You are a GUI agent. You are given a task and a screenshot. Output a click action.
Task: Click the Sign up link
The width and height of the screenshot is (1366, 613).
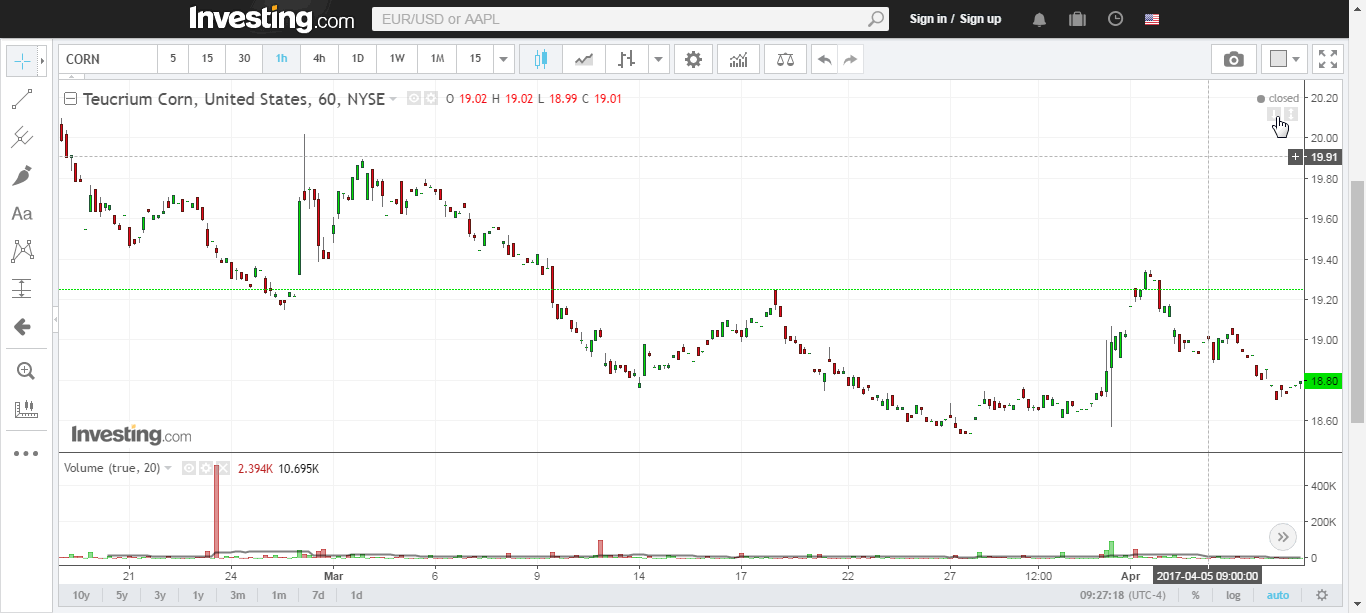coord(980,19)
